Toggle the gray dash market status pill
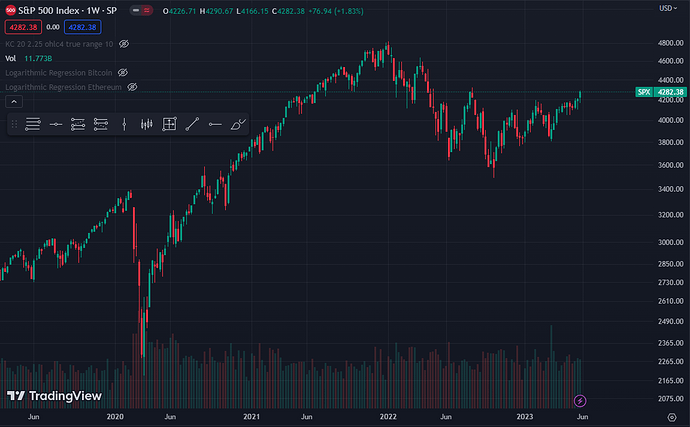Screen dimensions: 690x427 (136, 10)
